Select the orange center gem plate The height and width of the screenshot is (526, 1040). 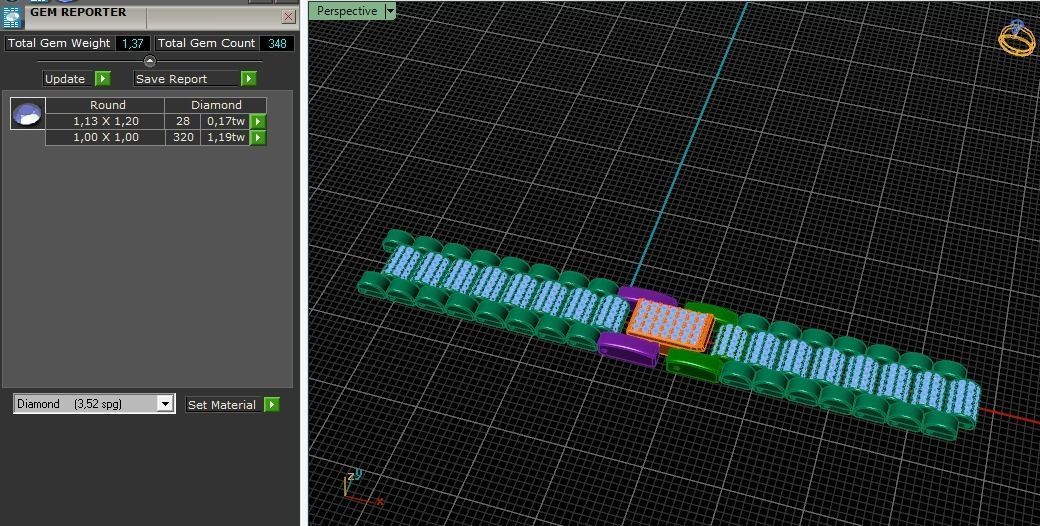click(x=670, y=326)
